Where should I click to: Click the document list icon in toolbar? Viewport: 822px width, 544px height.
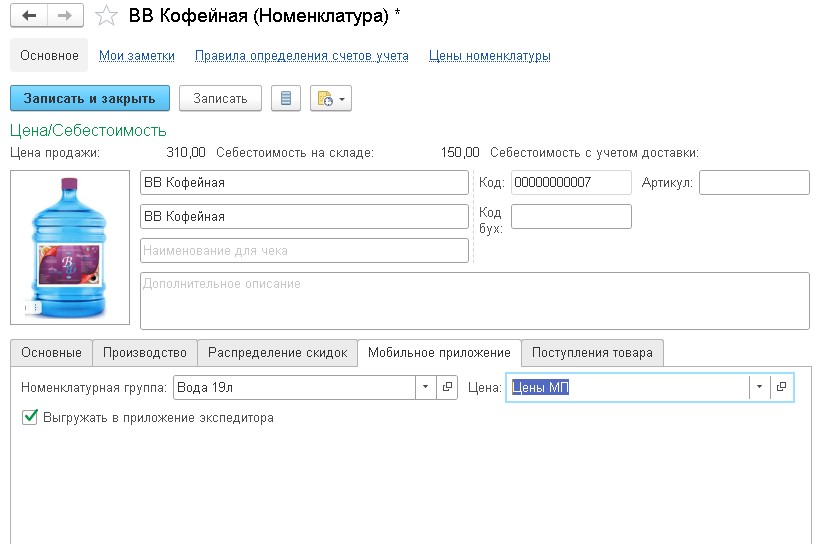(287, 98)
